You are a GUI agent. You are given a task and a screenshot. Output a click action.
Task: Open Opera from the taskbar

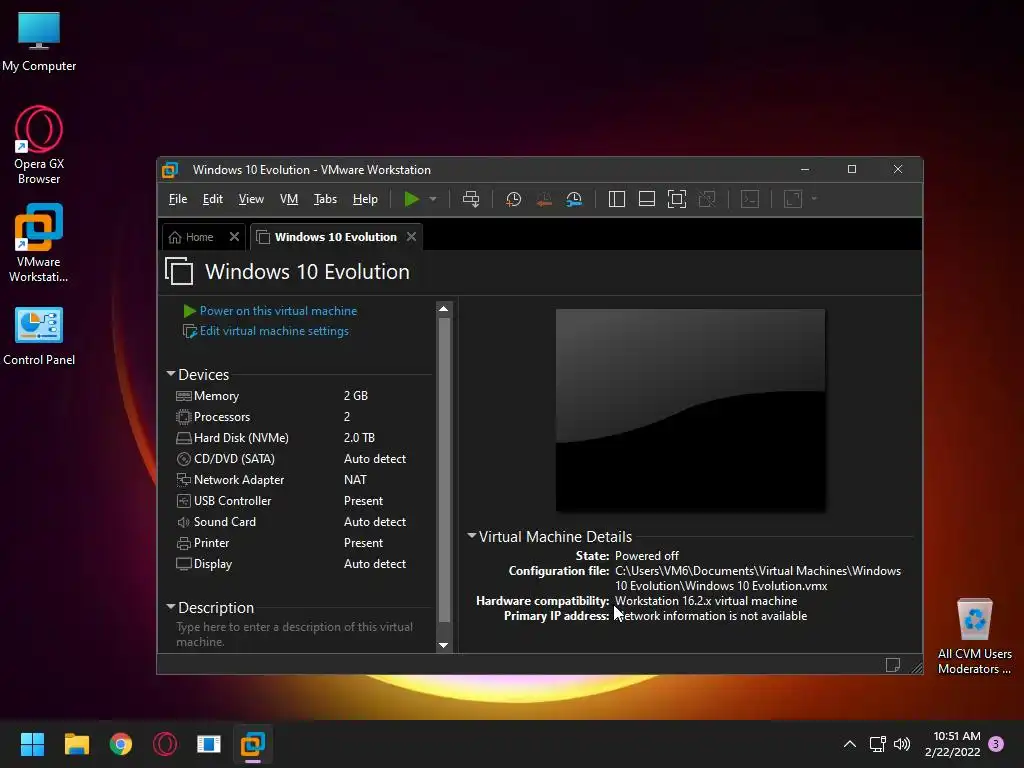tap(165, 744)
